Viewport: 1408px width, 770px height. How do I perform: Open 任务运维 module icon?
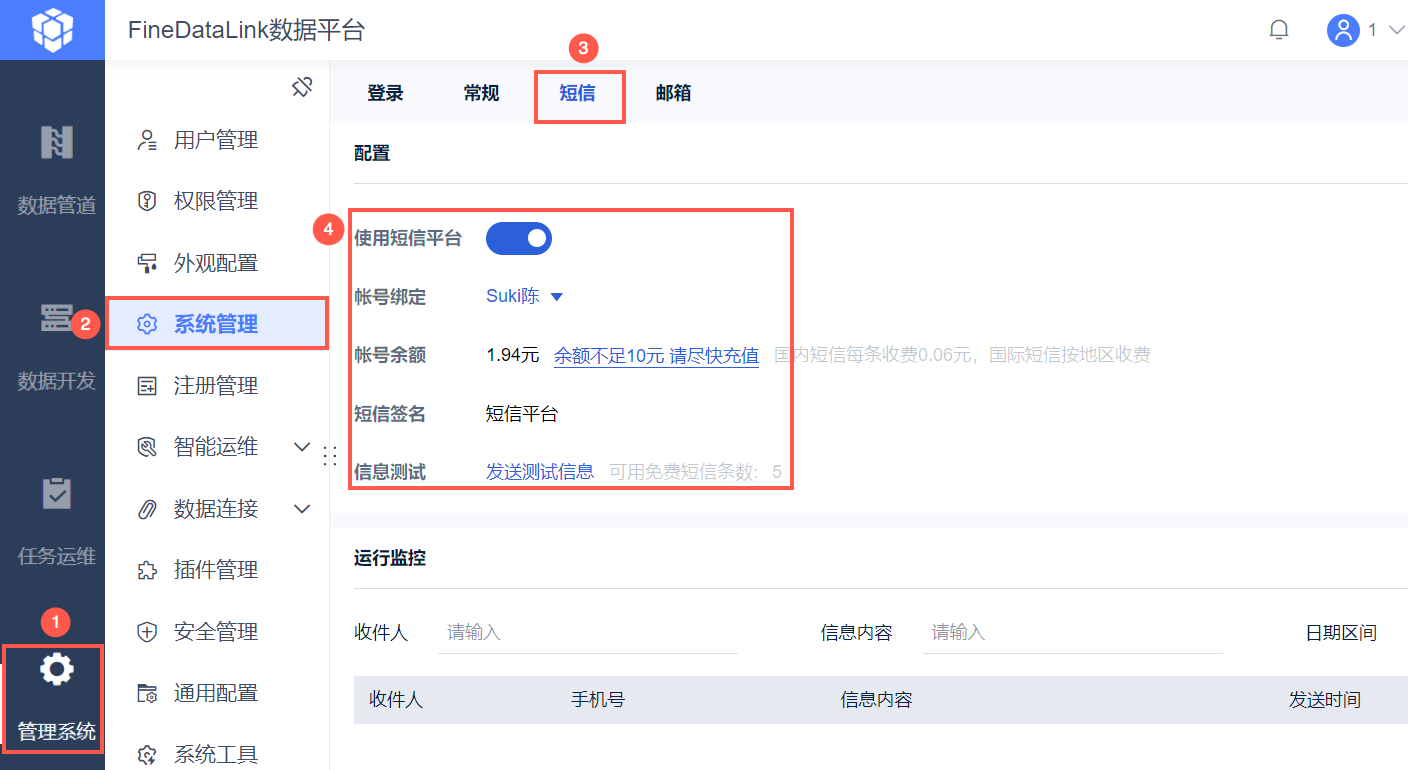pos(56,494)
